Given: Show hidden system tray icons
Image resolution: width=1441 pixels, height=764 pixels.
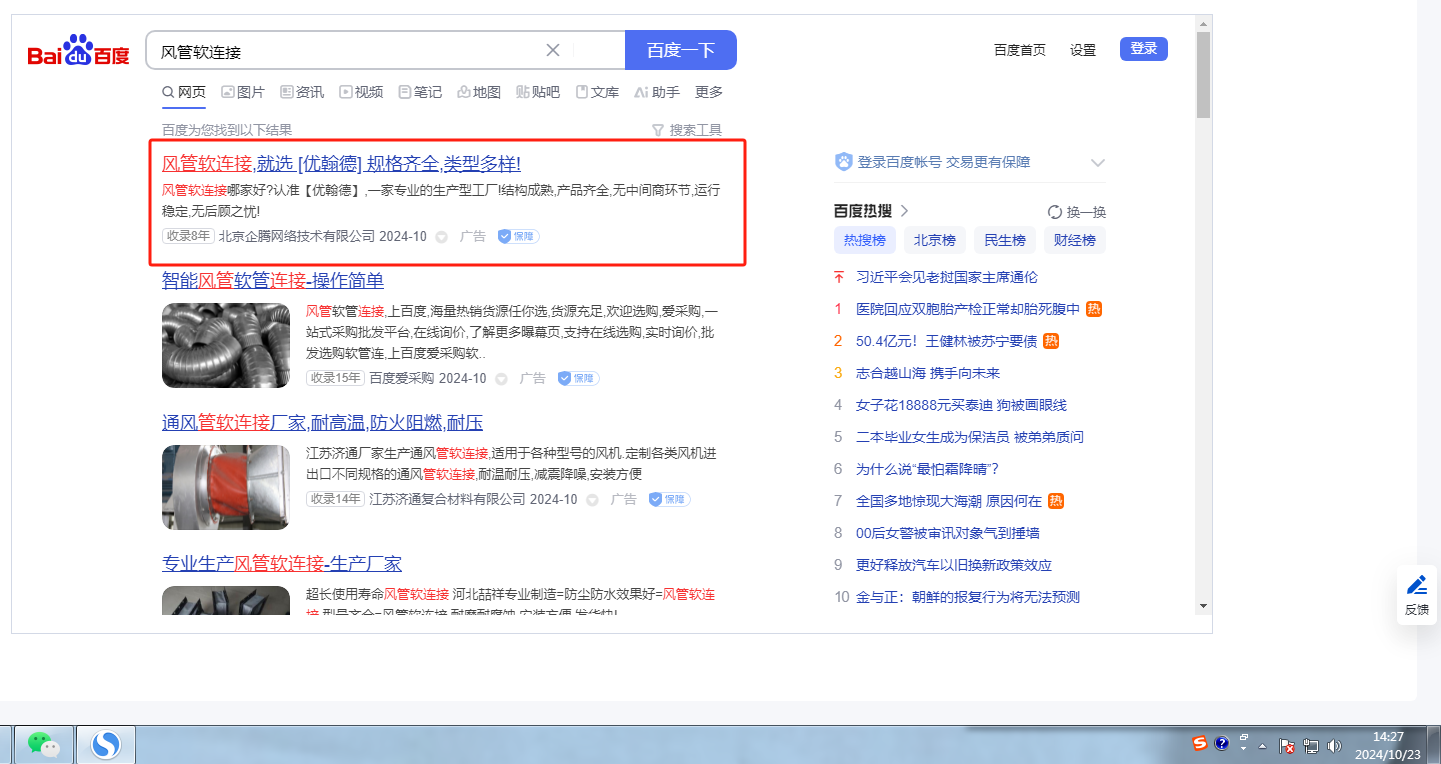Looking at the screenshot, I should pos(1263,746).
